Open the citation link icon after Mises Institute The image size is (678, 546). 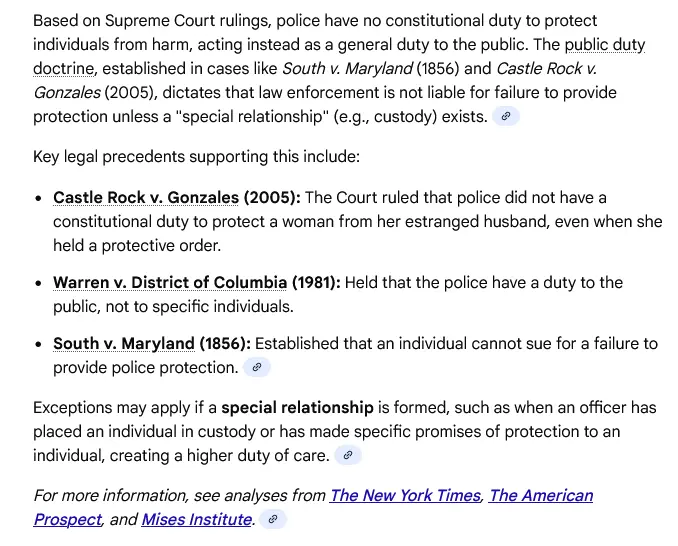(273, 520)
